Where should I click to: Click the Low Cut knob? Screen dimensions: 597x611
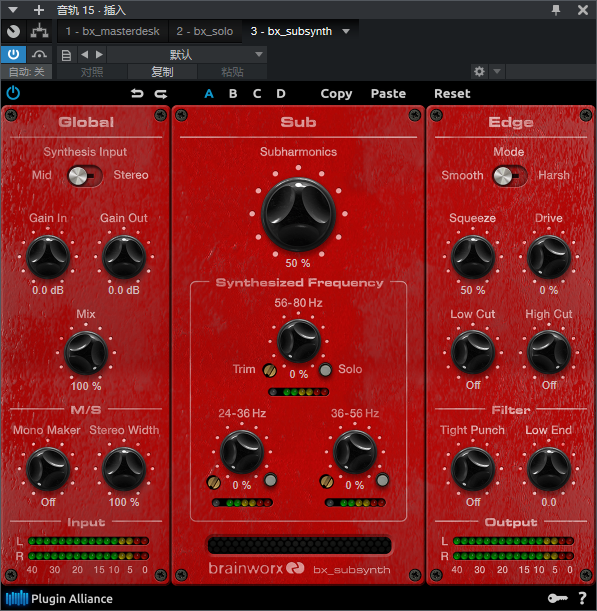tap(473, 352)
